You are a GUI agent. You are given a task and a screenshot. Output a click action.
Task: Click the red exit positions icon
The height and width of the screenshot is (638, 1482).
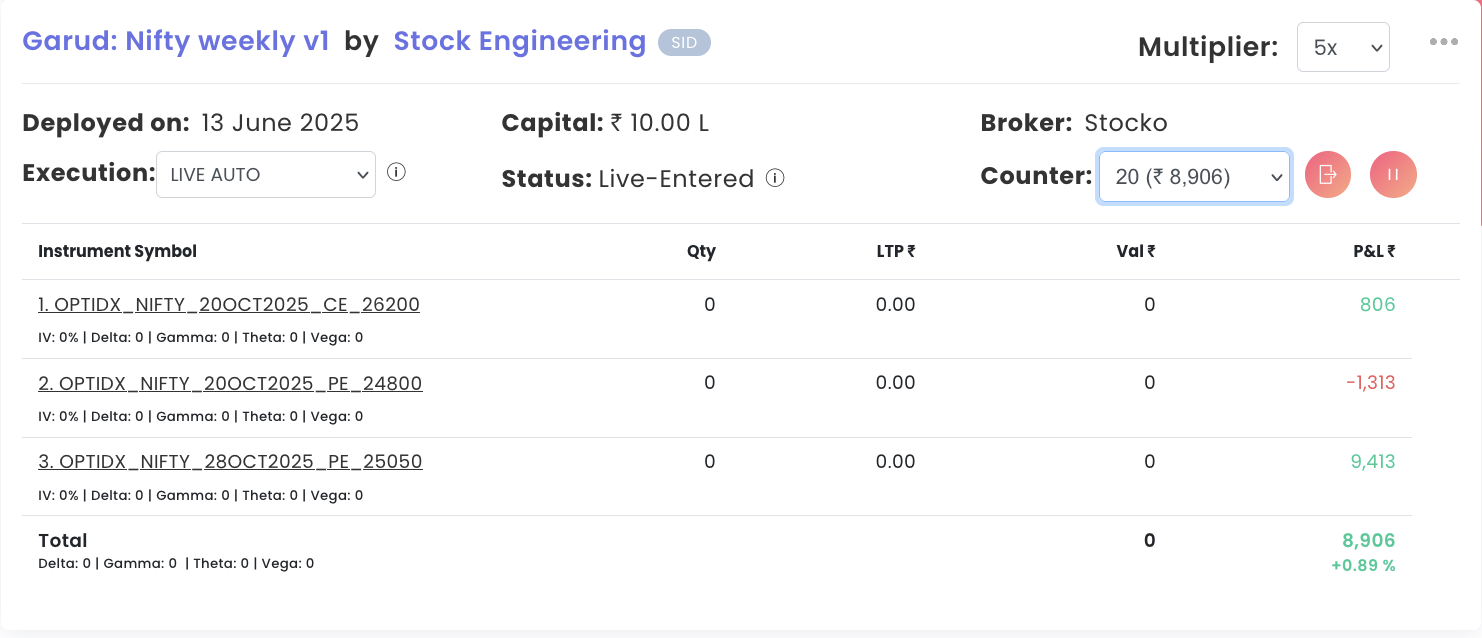(x=1328, y=175)
